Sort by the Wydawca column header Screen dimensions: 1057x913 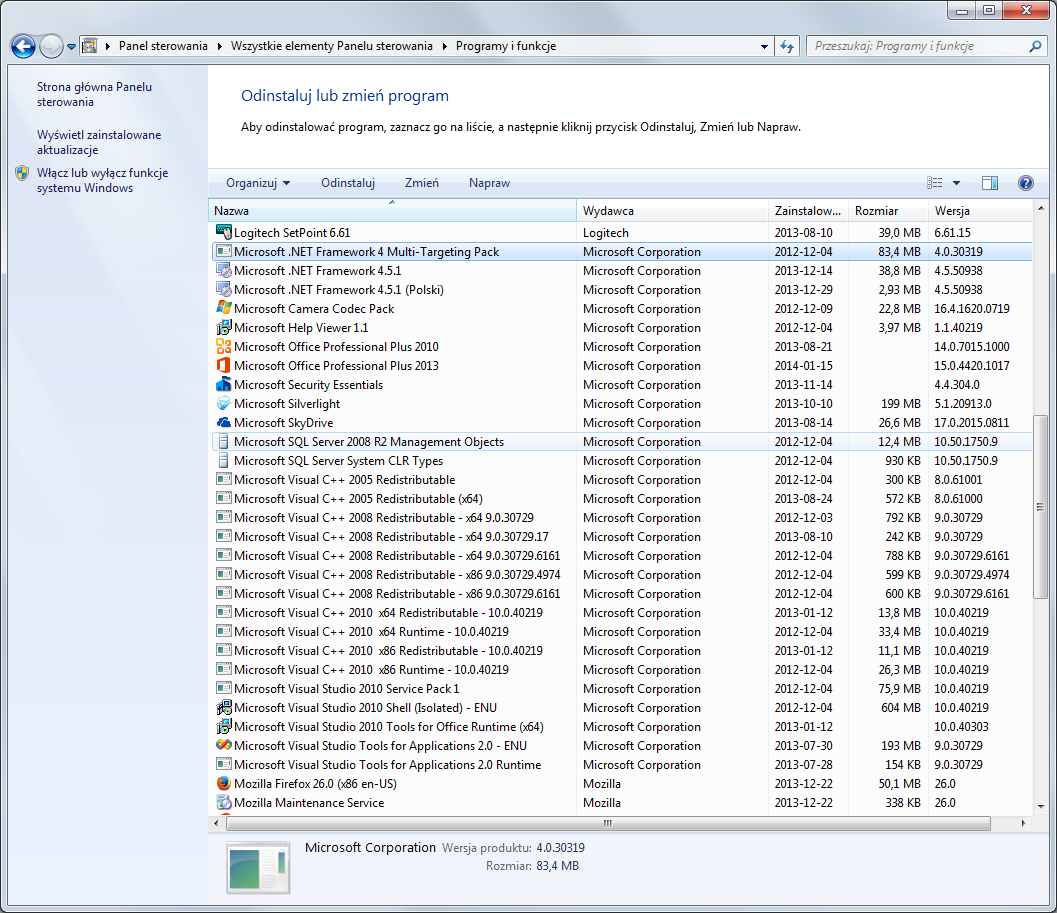pos(673,211)
